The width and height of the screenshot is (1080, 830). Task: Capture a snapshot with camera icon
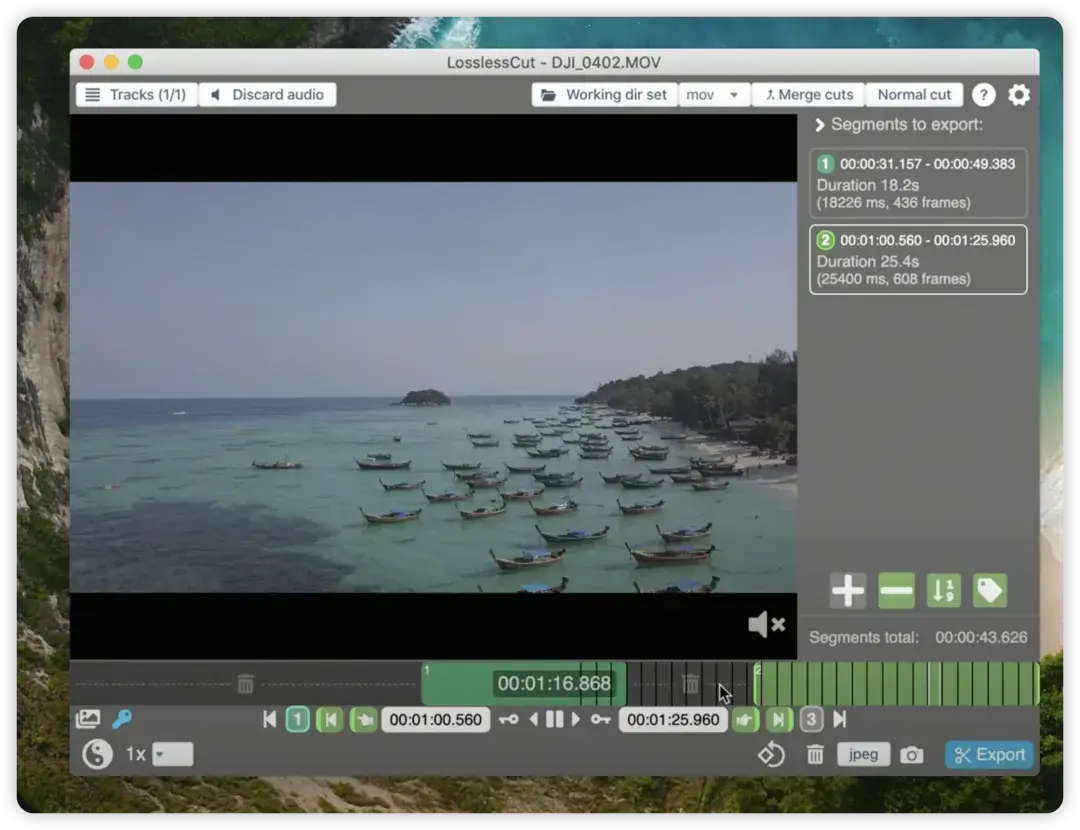point(911,755)
